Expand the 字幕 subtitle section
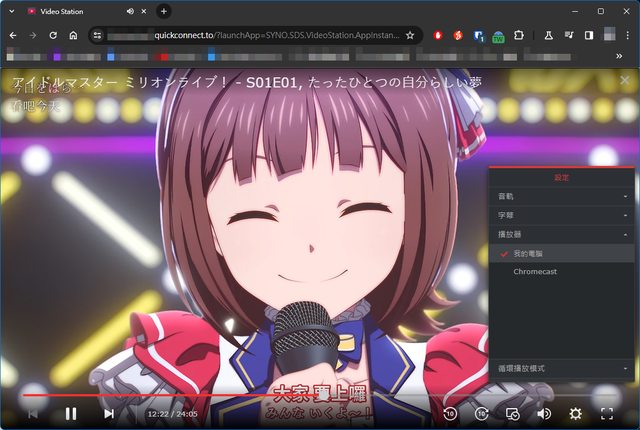 click(561, 214)
